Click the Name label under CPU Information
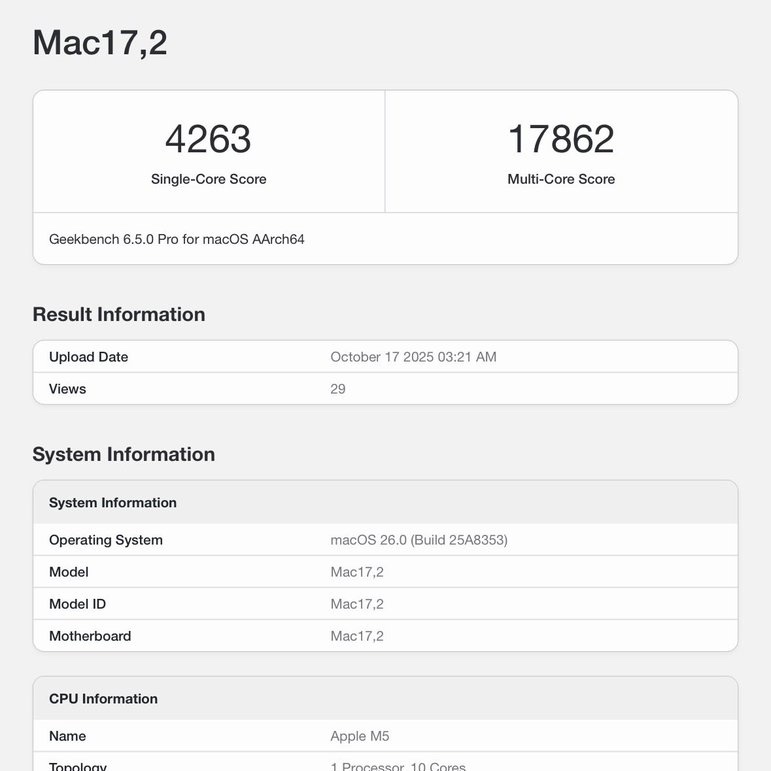The image size is (771, 771). point(67,736)
